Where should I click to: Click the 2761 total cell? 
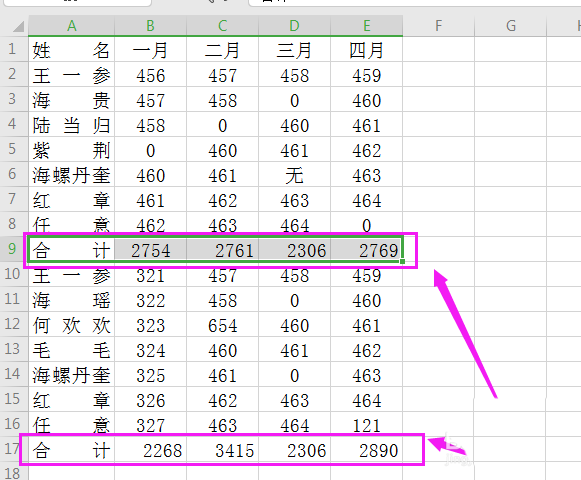pyautogui.click(x=222, y=249)
